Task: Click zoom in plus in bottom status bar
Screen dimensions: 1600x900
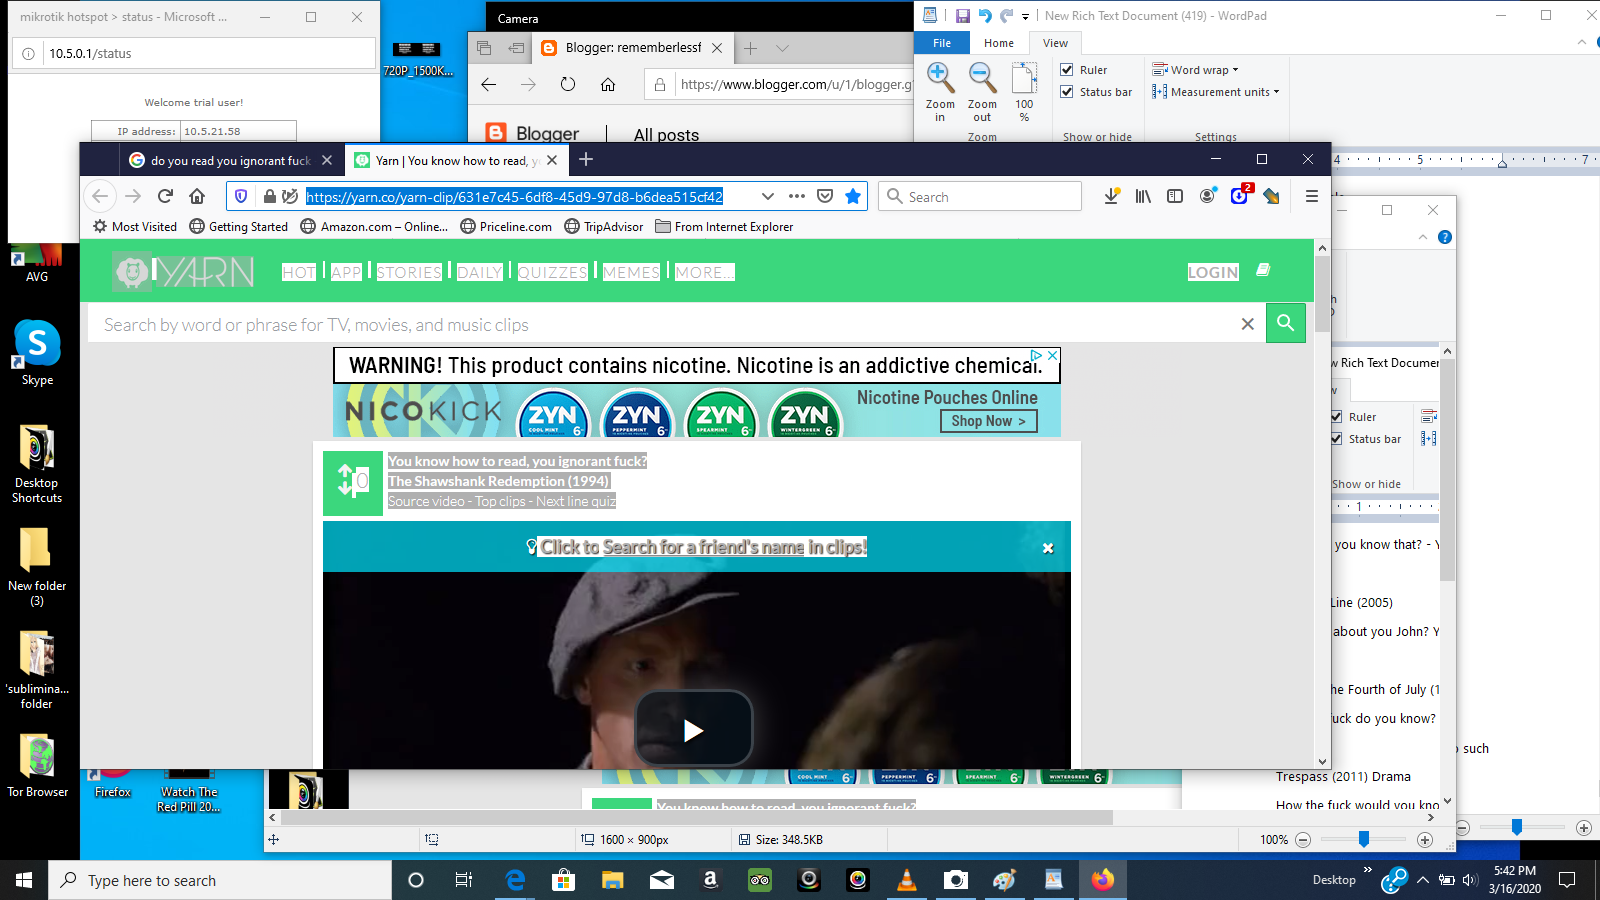Action: tap(1425, 840)
